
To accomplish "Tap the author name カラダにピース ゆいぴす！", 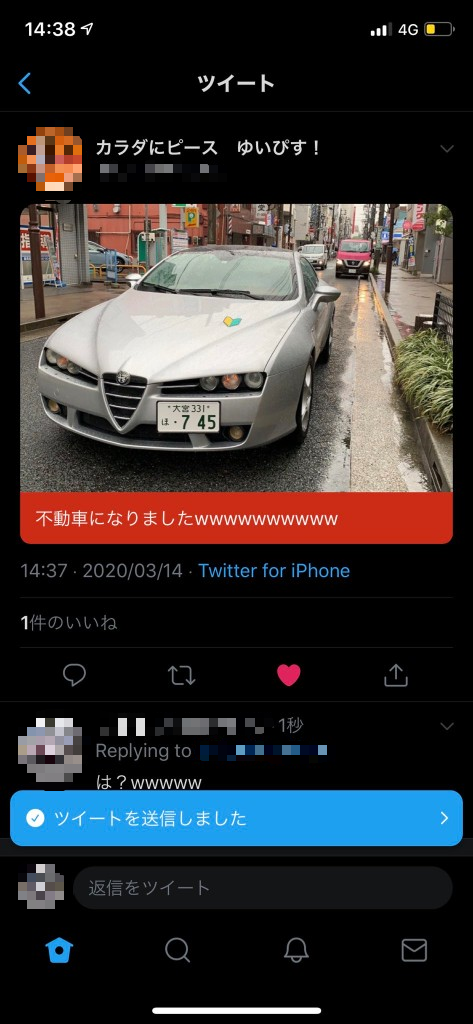I will (x=209, y=148).
